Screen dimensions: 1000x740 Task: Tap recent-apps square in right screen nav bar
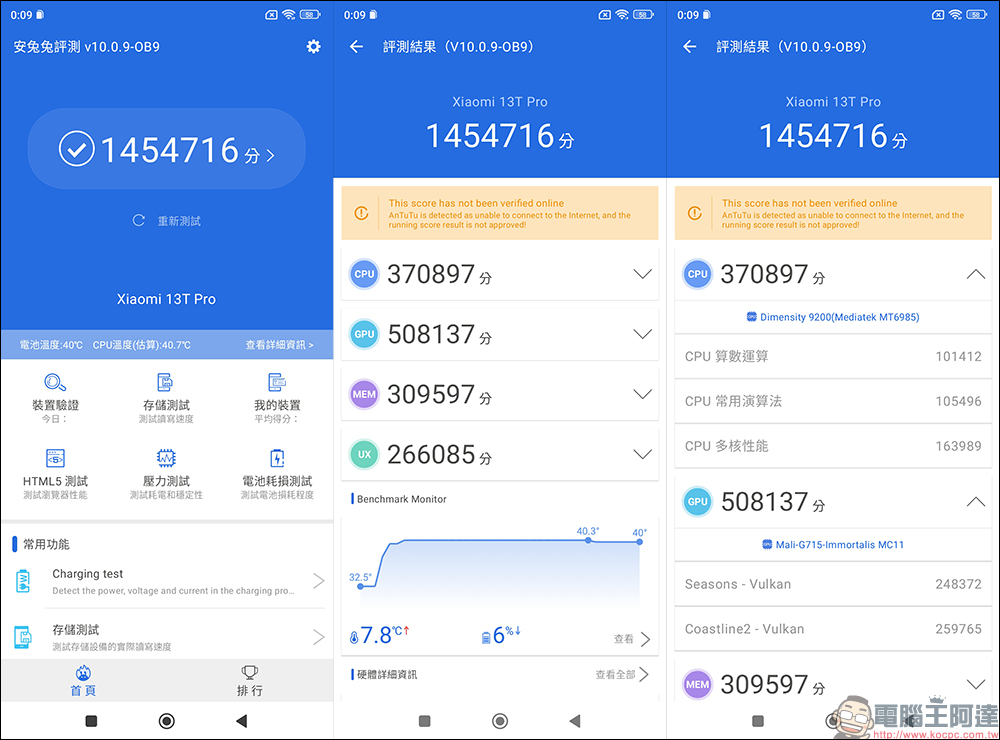(758, 721)
